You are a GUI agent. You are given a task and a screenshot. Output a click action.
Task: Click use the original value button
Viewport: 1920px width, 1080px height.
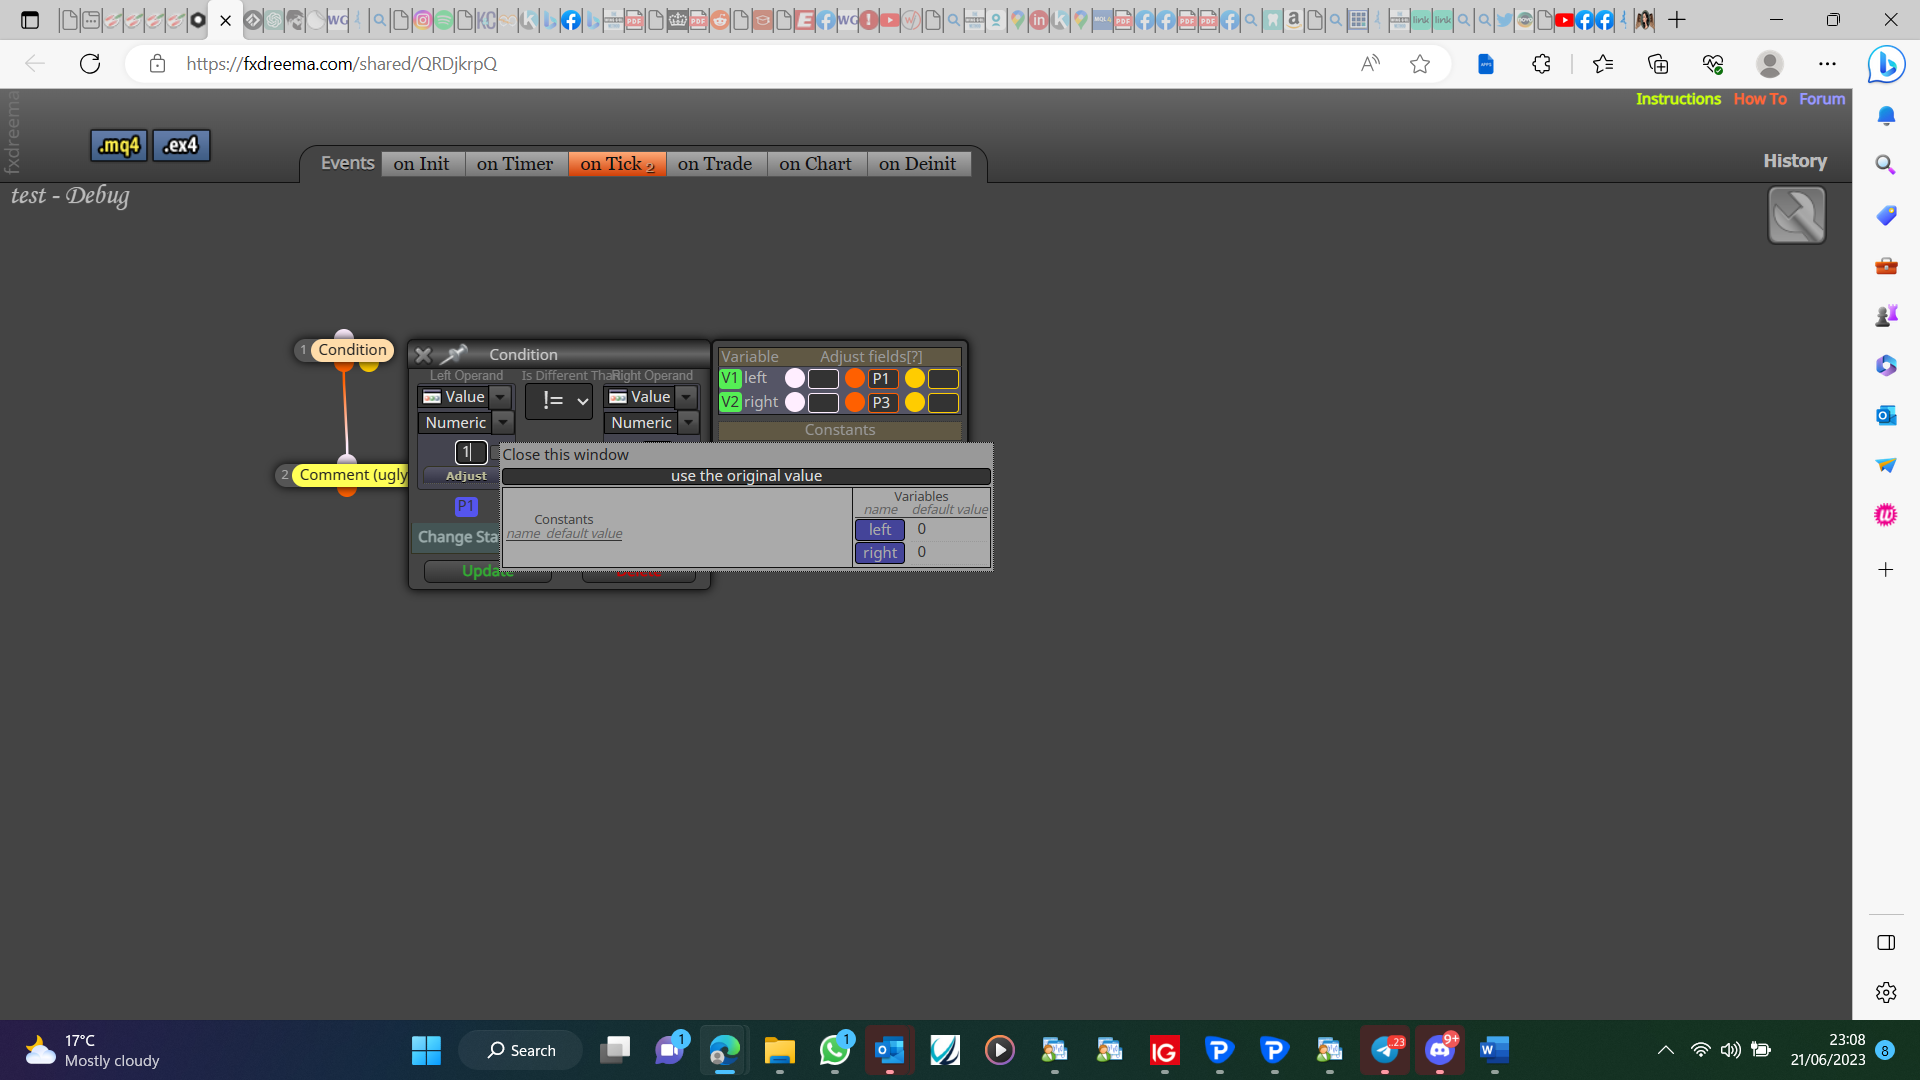pos(746,476)
